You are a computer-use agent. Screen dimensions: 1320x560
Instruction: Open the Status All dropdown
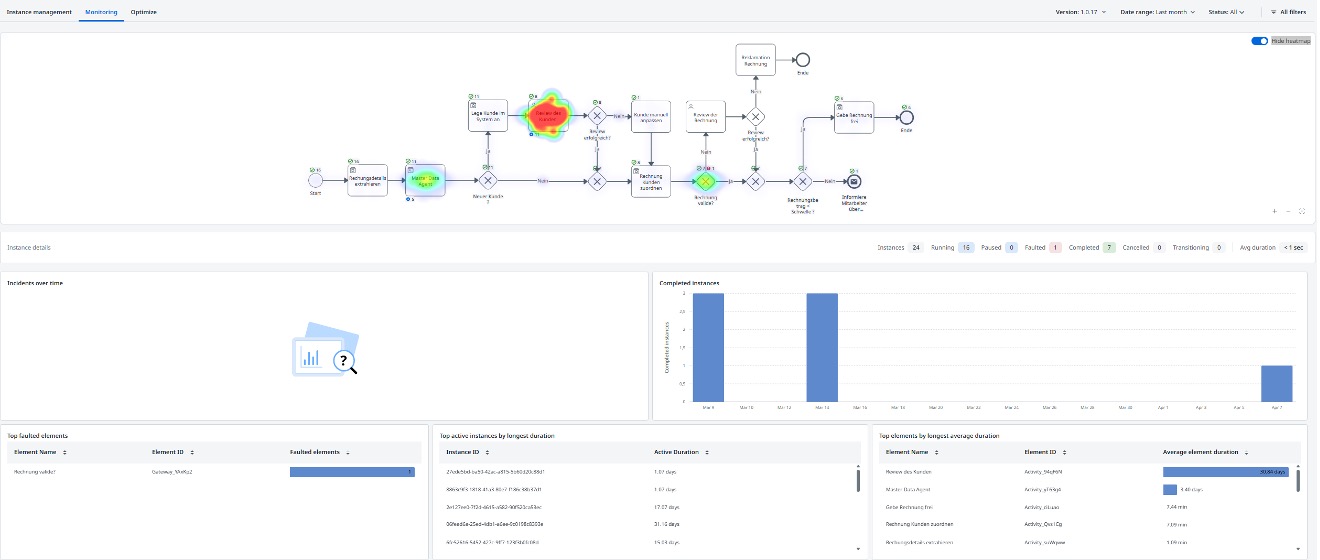pos(1225,12)
